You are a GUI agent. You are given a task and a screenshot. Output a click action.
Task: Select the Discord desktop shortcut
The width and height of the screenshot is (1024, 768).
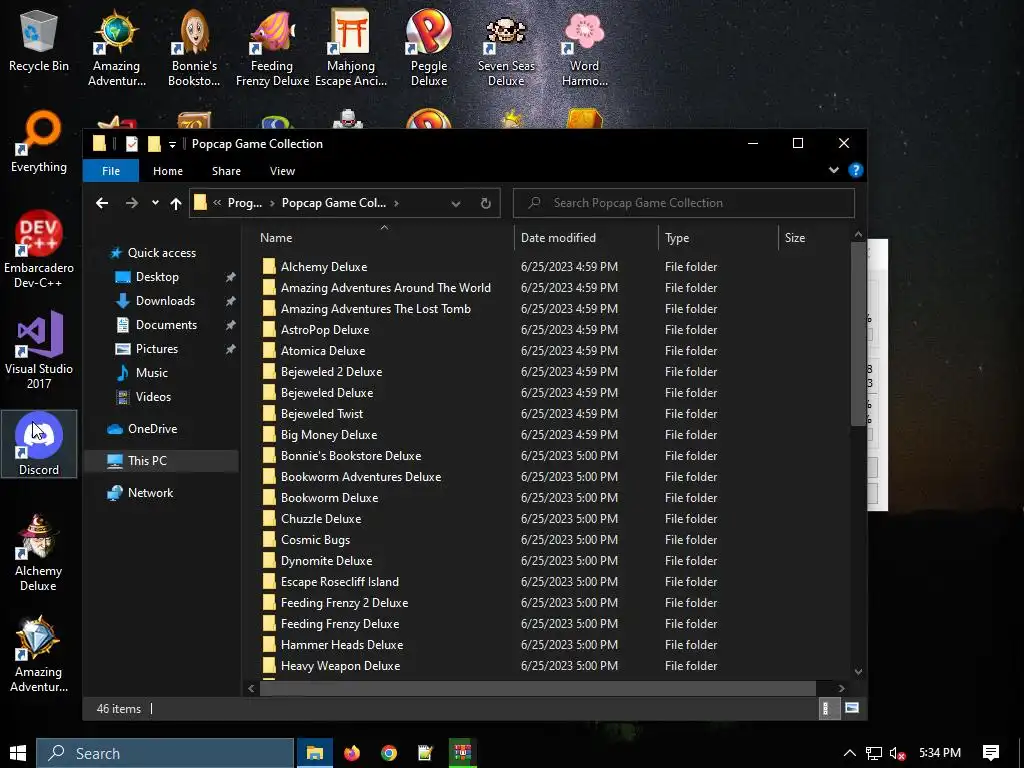39,444
